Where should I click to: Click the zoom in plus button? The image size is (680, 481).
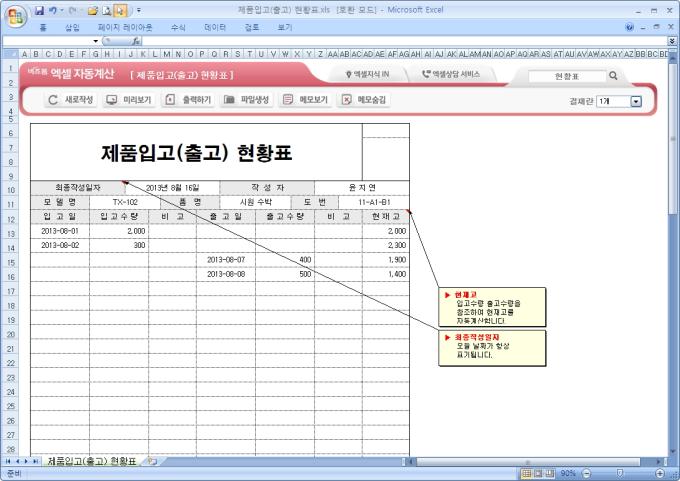[x=660, y=473]
